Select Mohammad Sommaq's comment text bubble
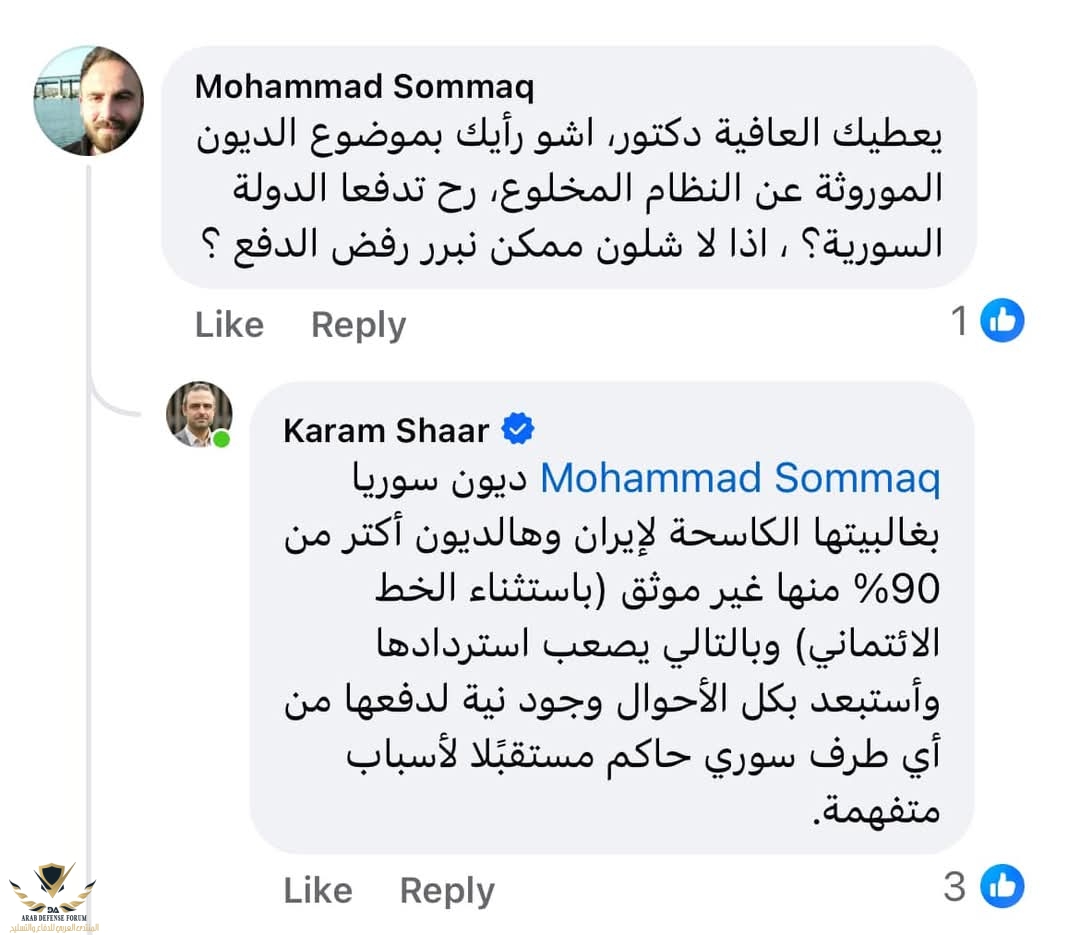This screenshot has width=1080, height=935. tap(568, 190)
